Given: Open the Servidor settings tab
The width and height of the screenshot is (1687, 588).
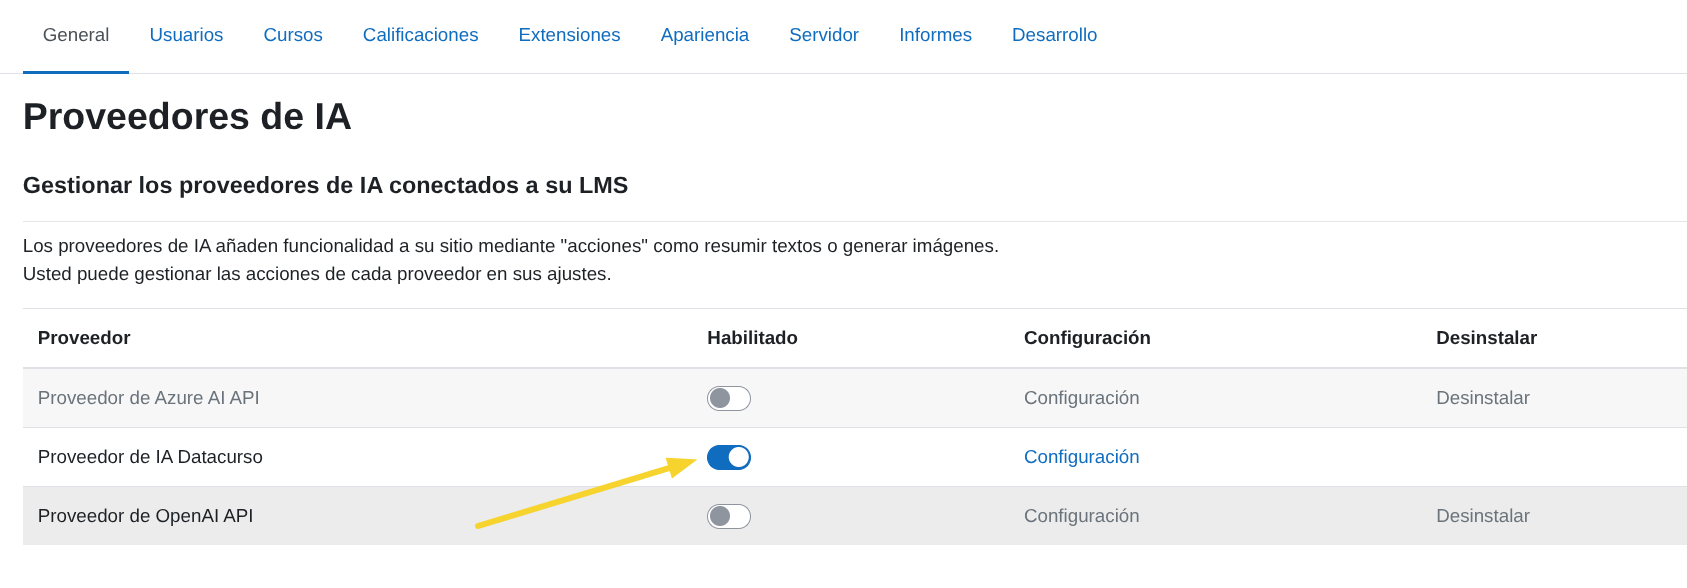Looking at the screenshot, I should (x=823, y=35).
